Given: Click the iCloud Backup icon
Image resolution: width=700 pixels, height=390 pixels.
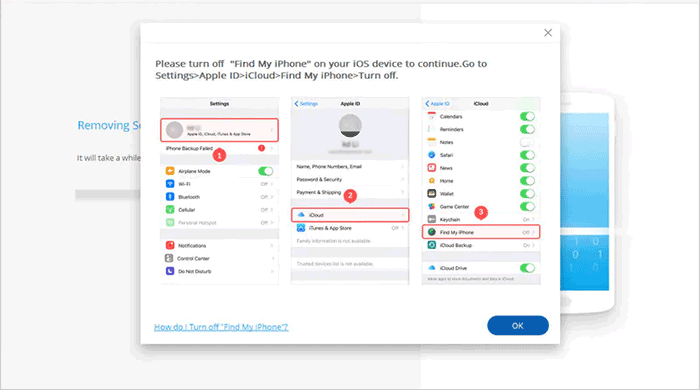Looking at the screenshot, I should [x=432, y=245].
